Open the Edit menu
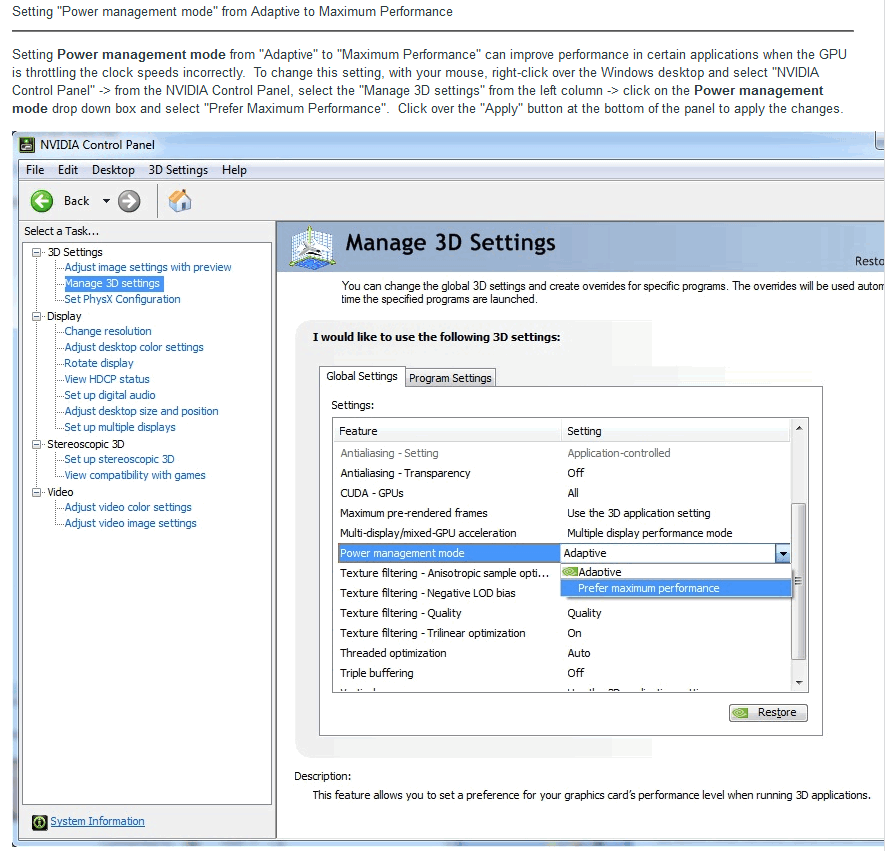Screen dimensions: 885x851 pos(68,170)
